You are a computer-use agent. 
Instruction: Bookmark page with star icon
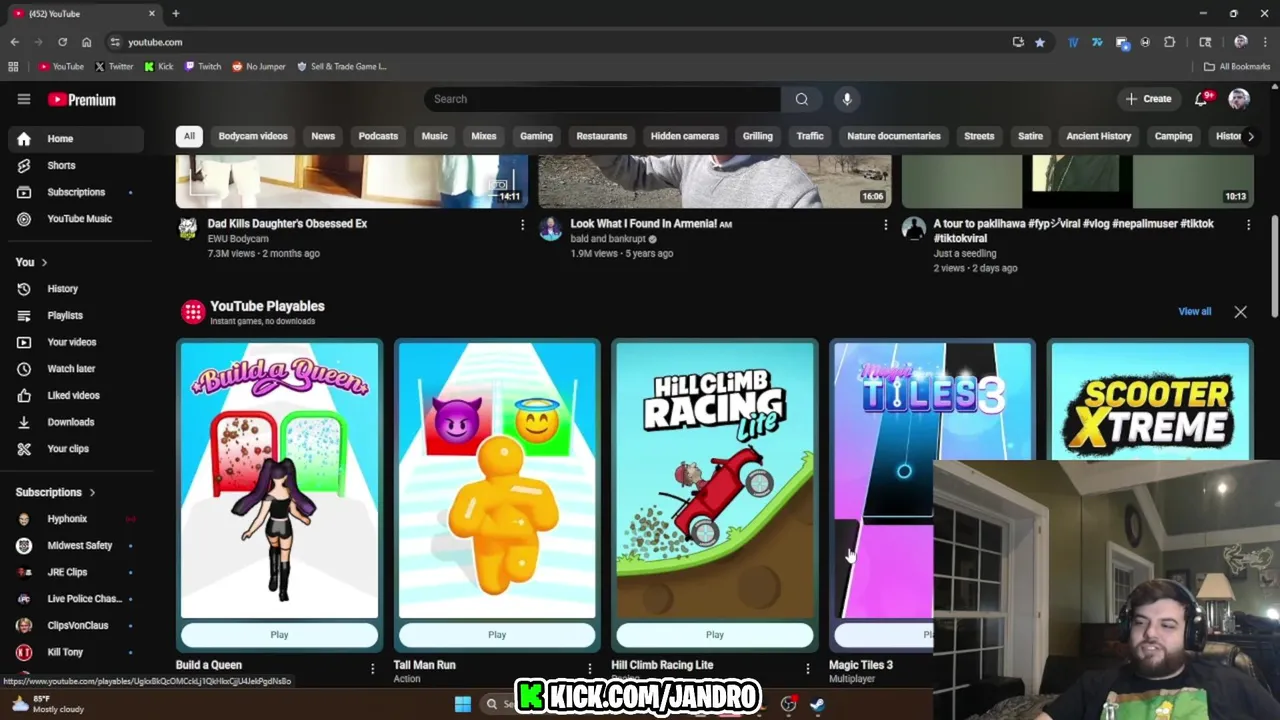[x=1040, y=42]
